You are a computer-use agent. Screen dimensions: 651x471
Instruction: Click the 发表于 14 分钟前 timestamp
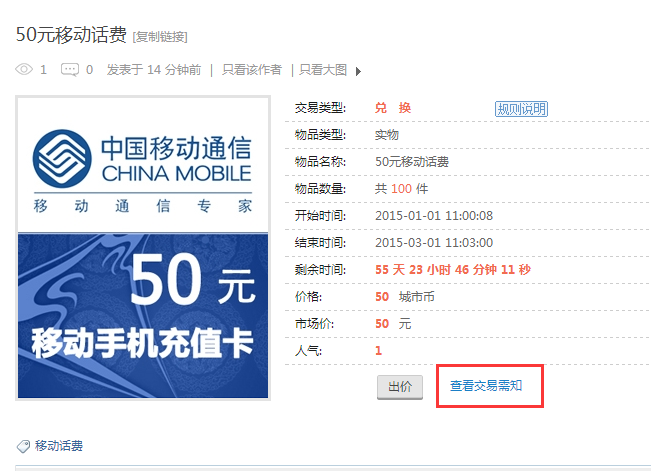pos(154,69)
